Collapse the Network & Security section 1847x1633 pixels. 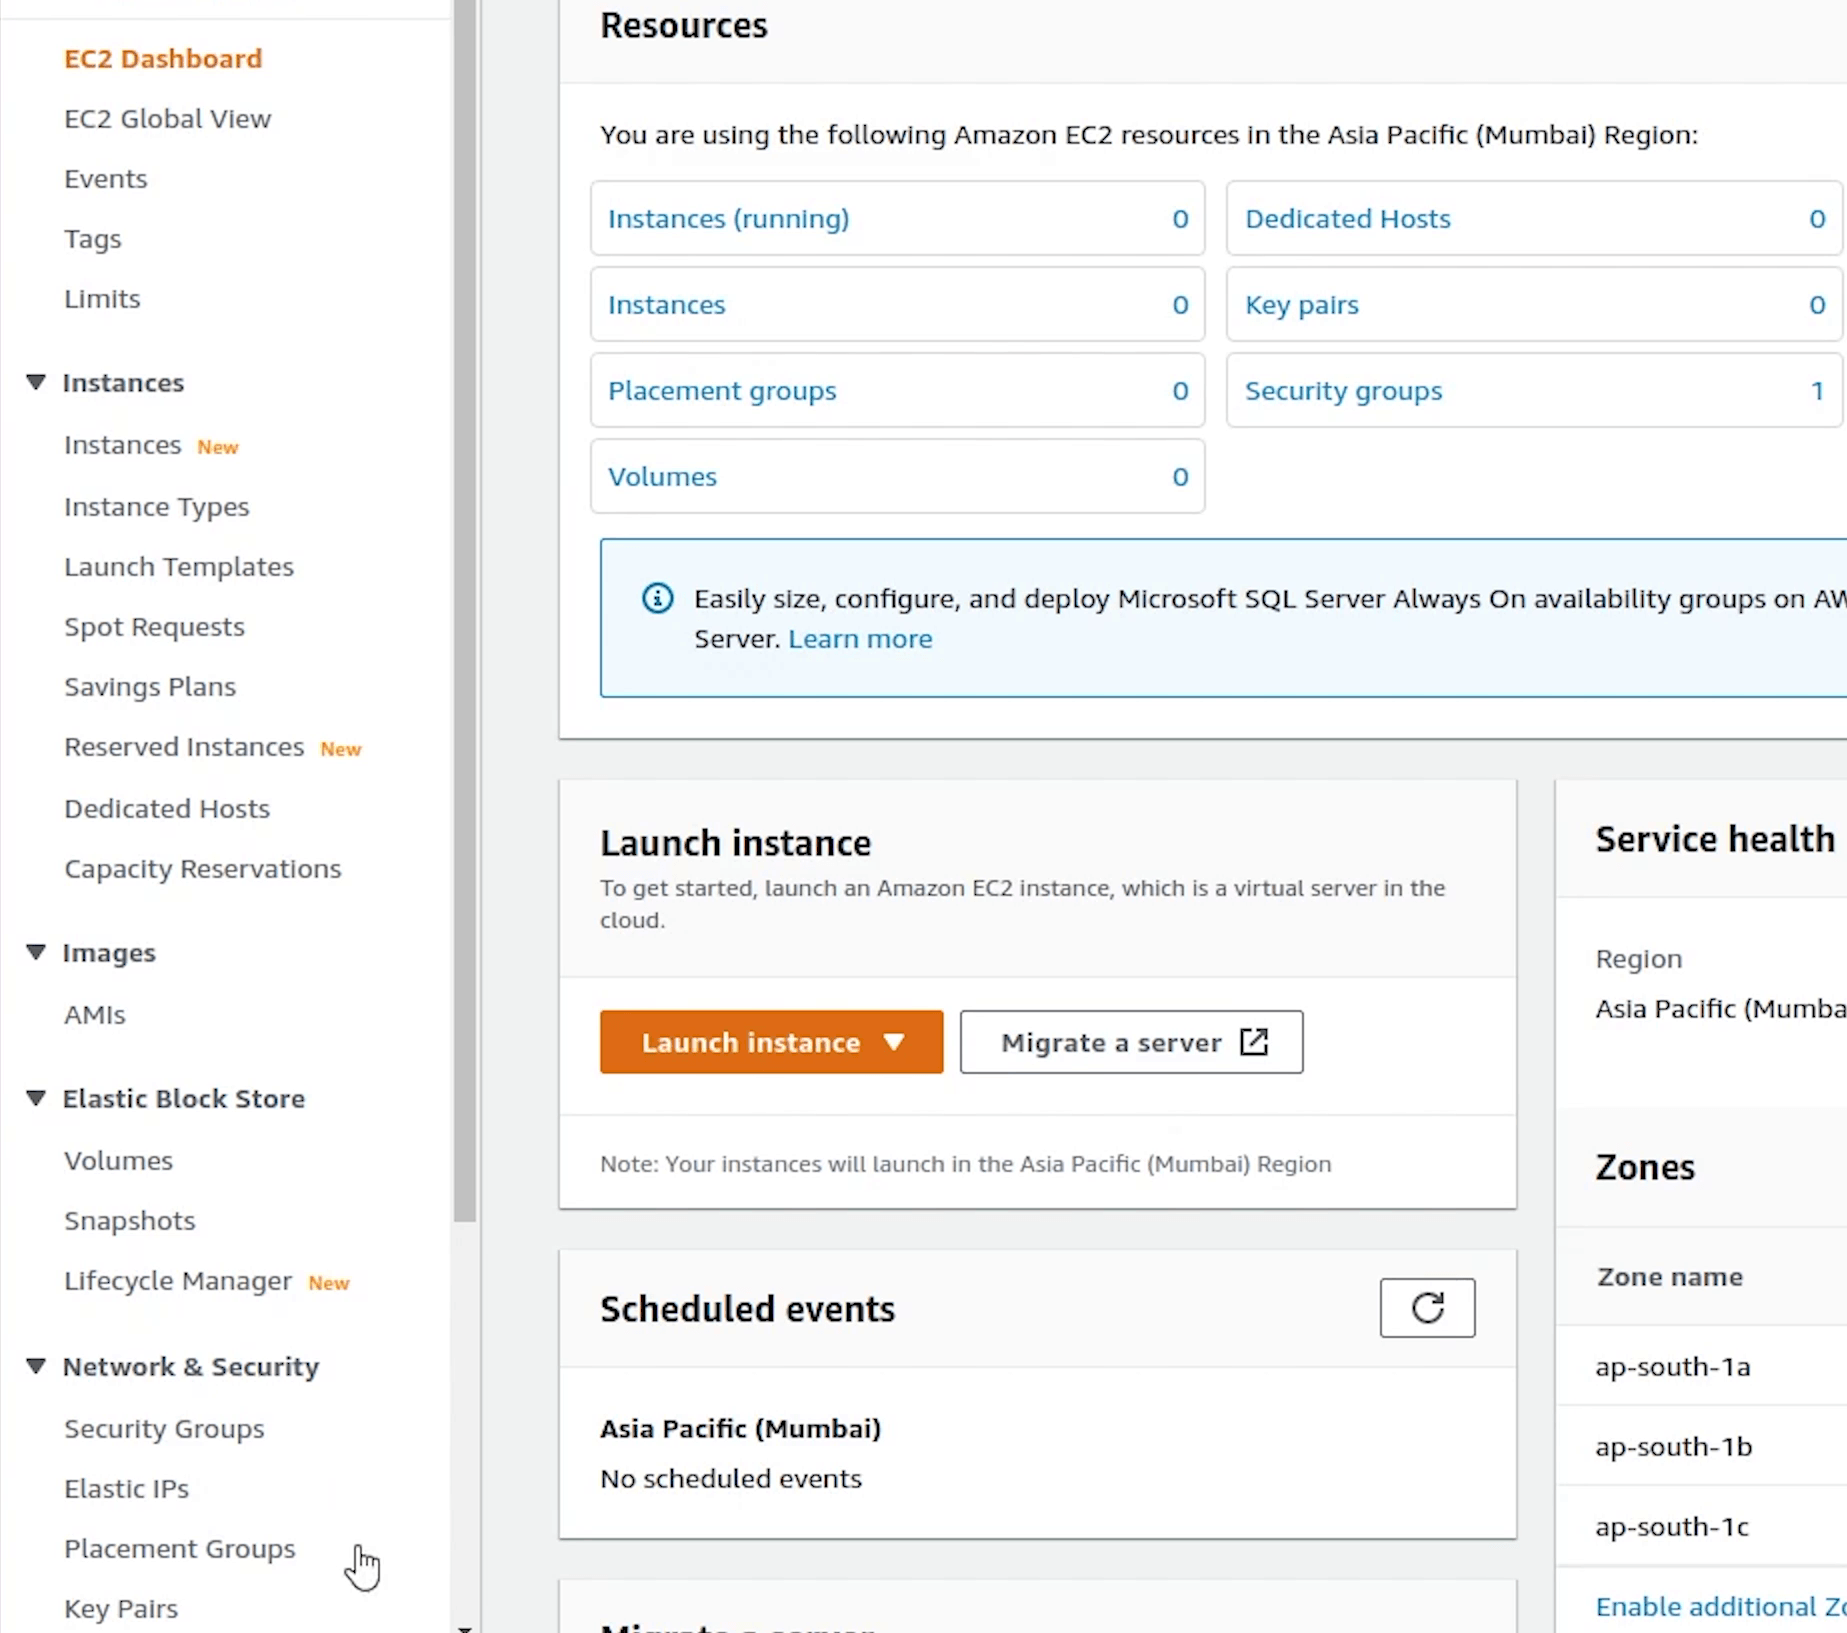pos(36,1367)
